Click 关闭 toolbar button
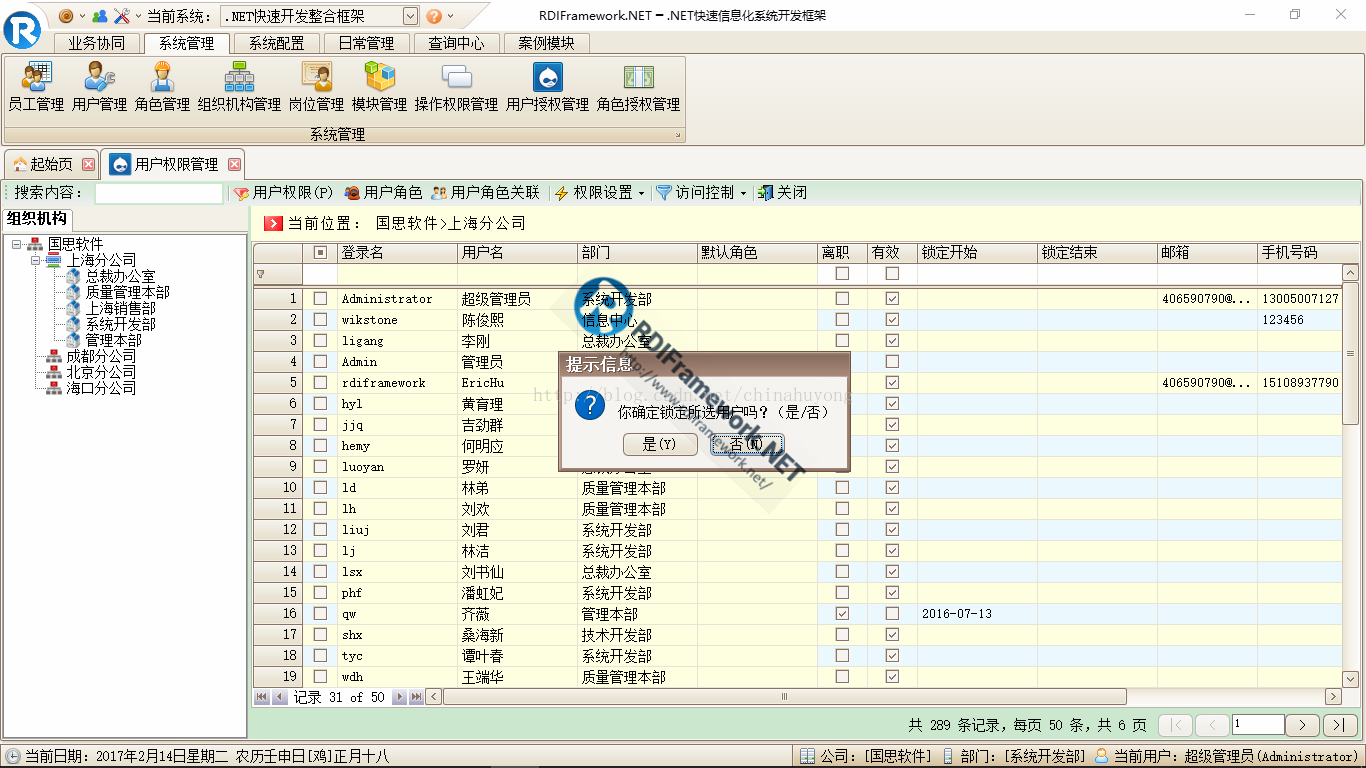The image size is (1366, 768). (x=782, y=193)
